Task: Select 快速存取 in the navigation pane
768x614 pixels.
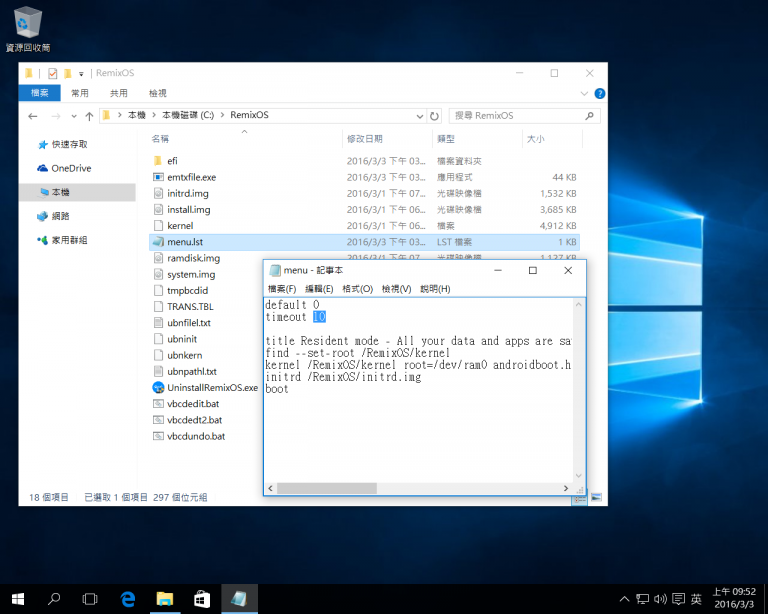Action: coord(69,144)
